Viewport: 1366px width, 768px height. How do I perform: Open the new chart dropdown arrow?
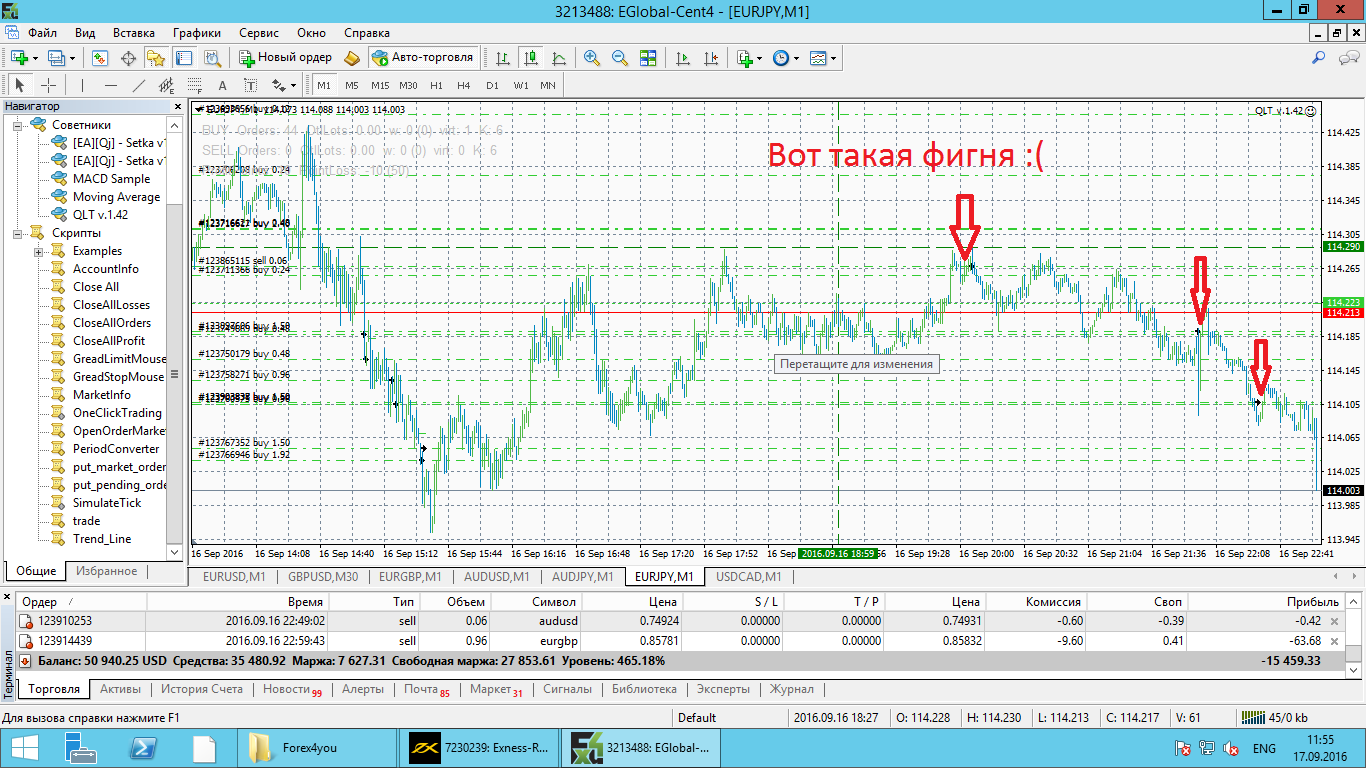click(35, 58)
